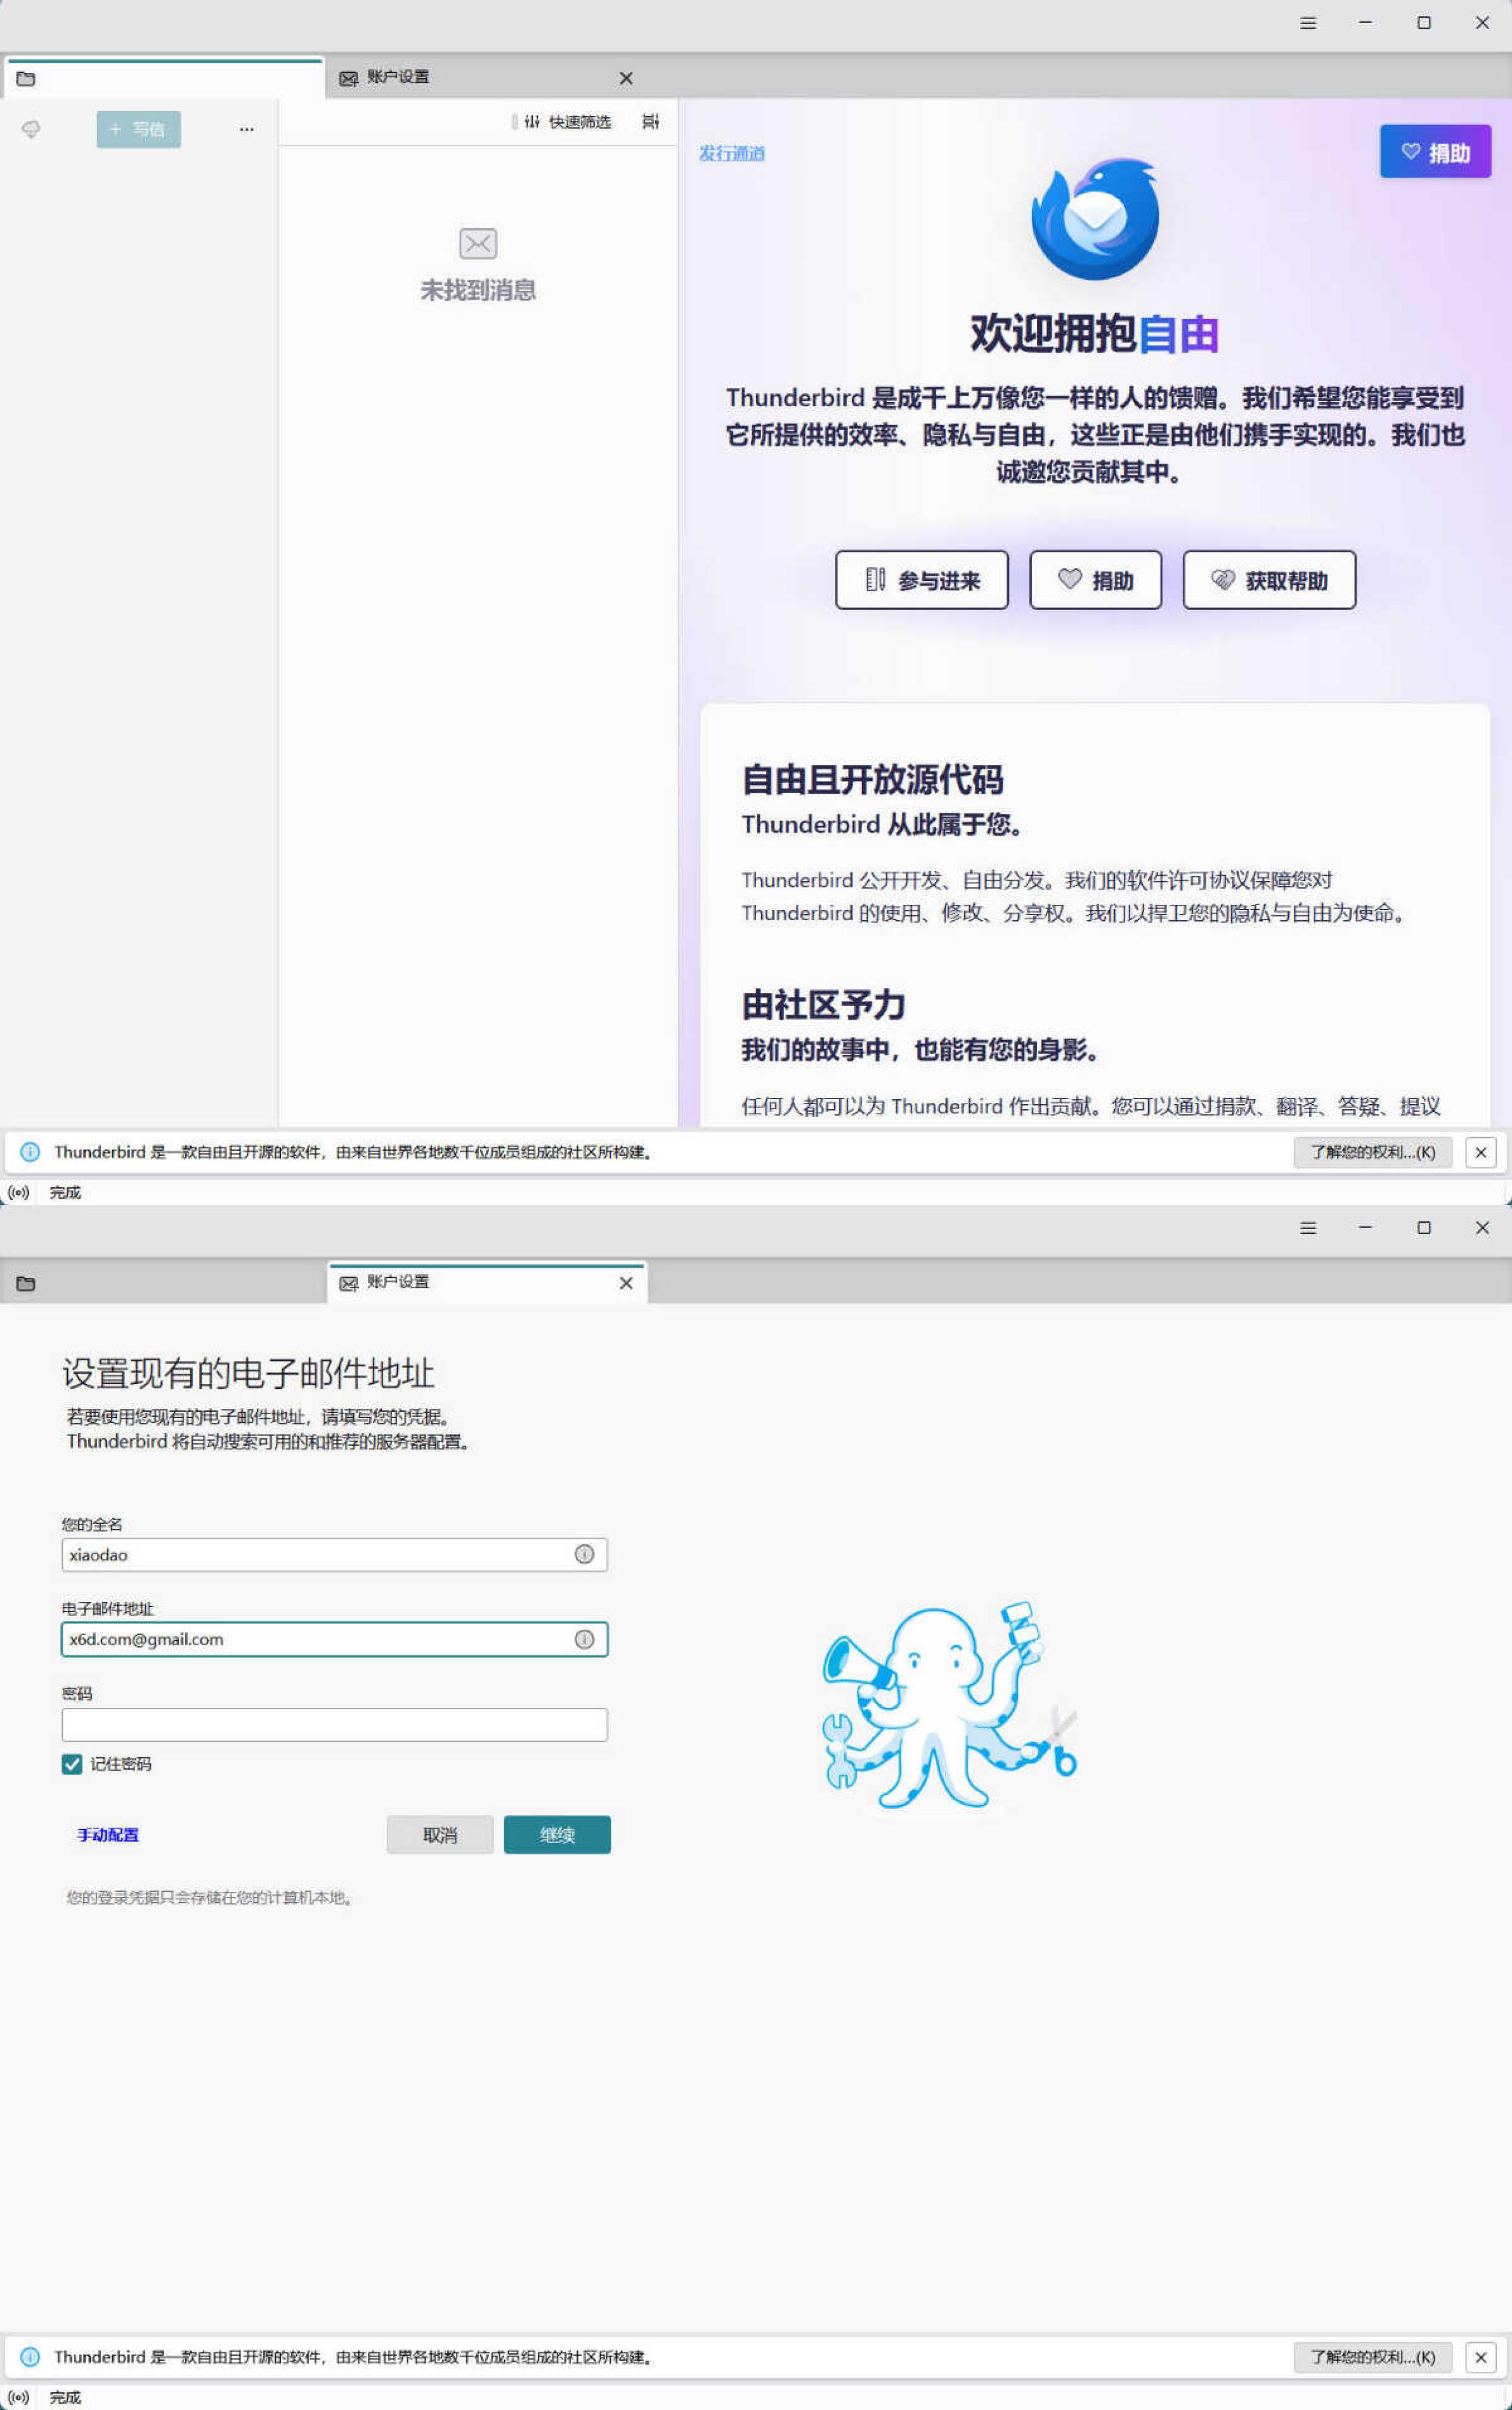Viewport: 1512px width, 2410px height.
Task: Click the network status icon in the status bar
Action: pos(18,1192)
